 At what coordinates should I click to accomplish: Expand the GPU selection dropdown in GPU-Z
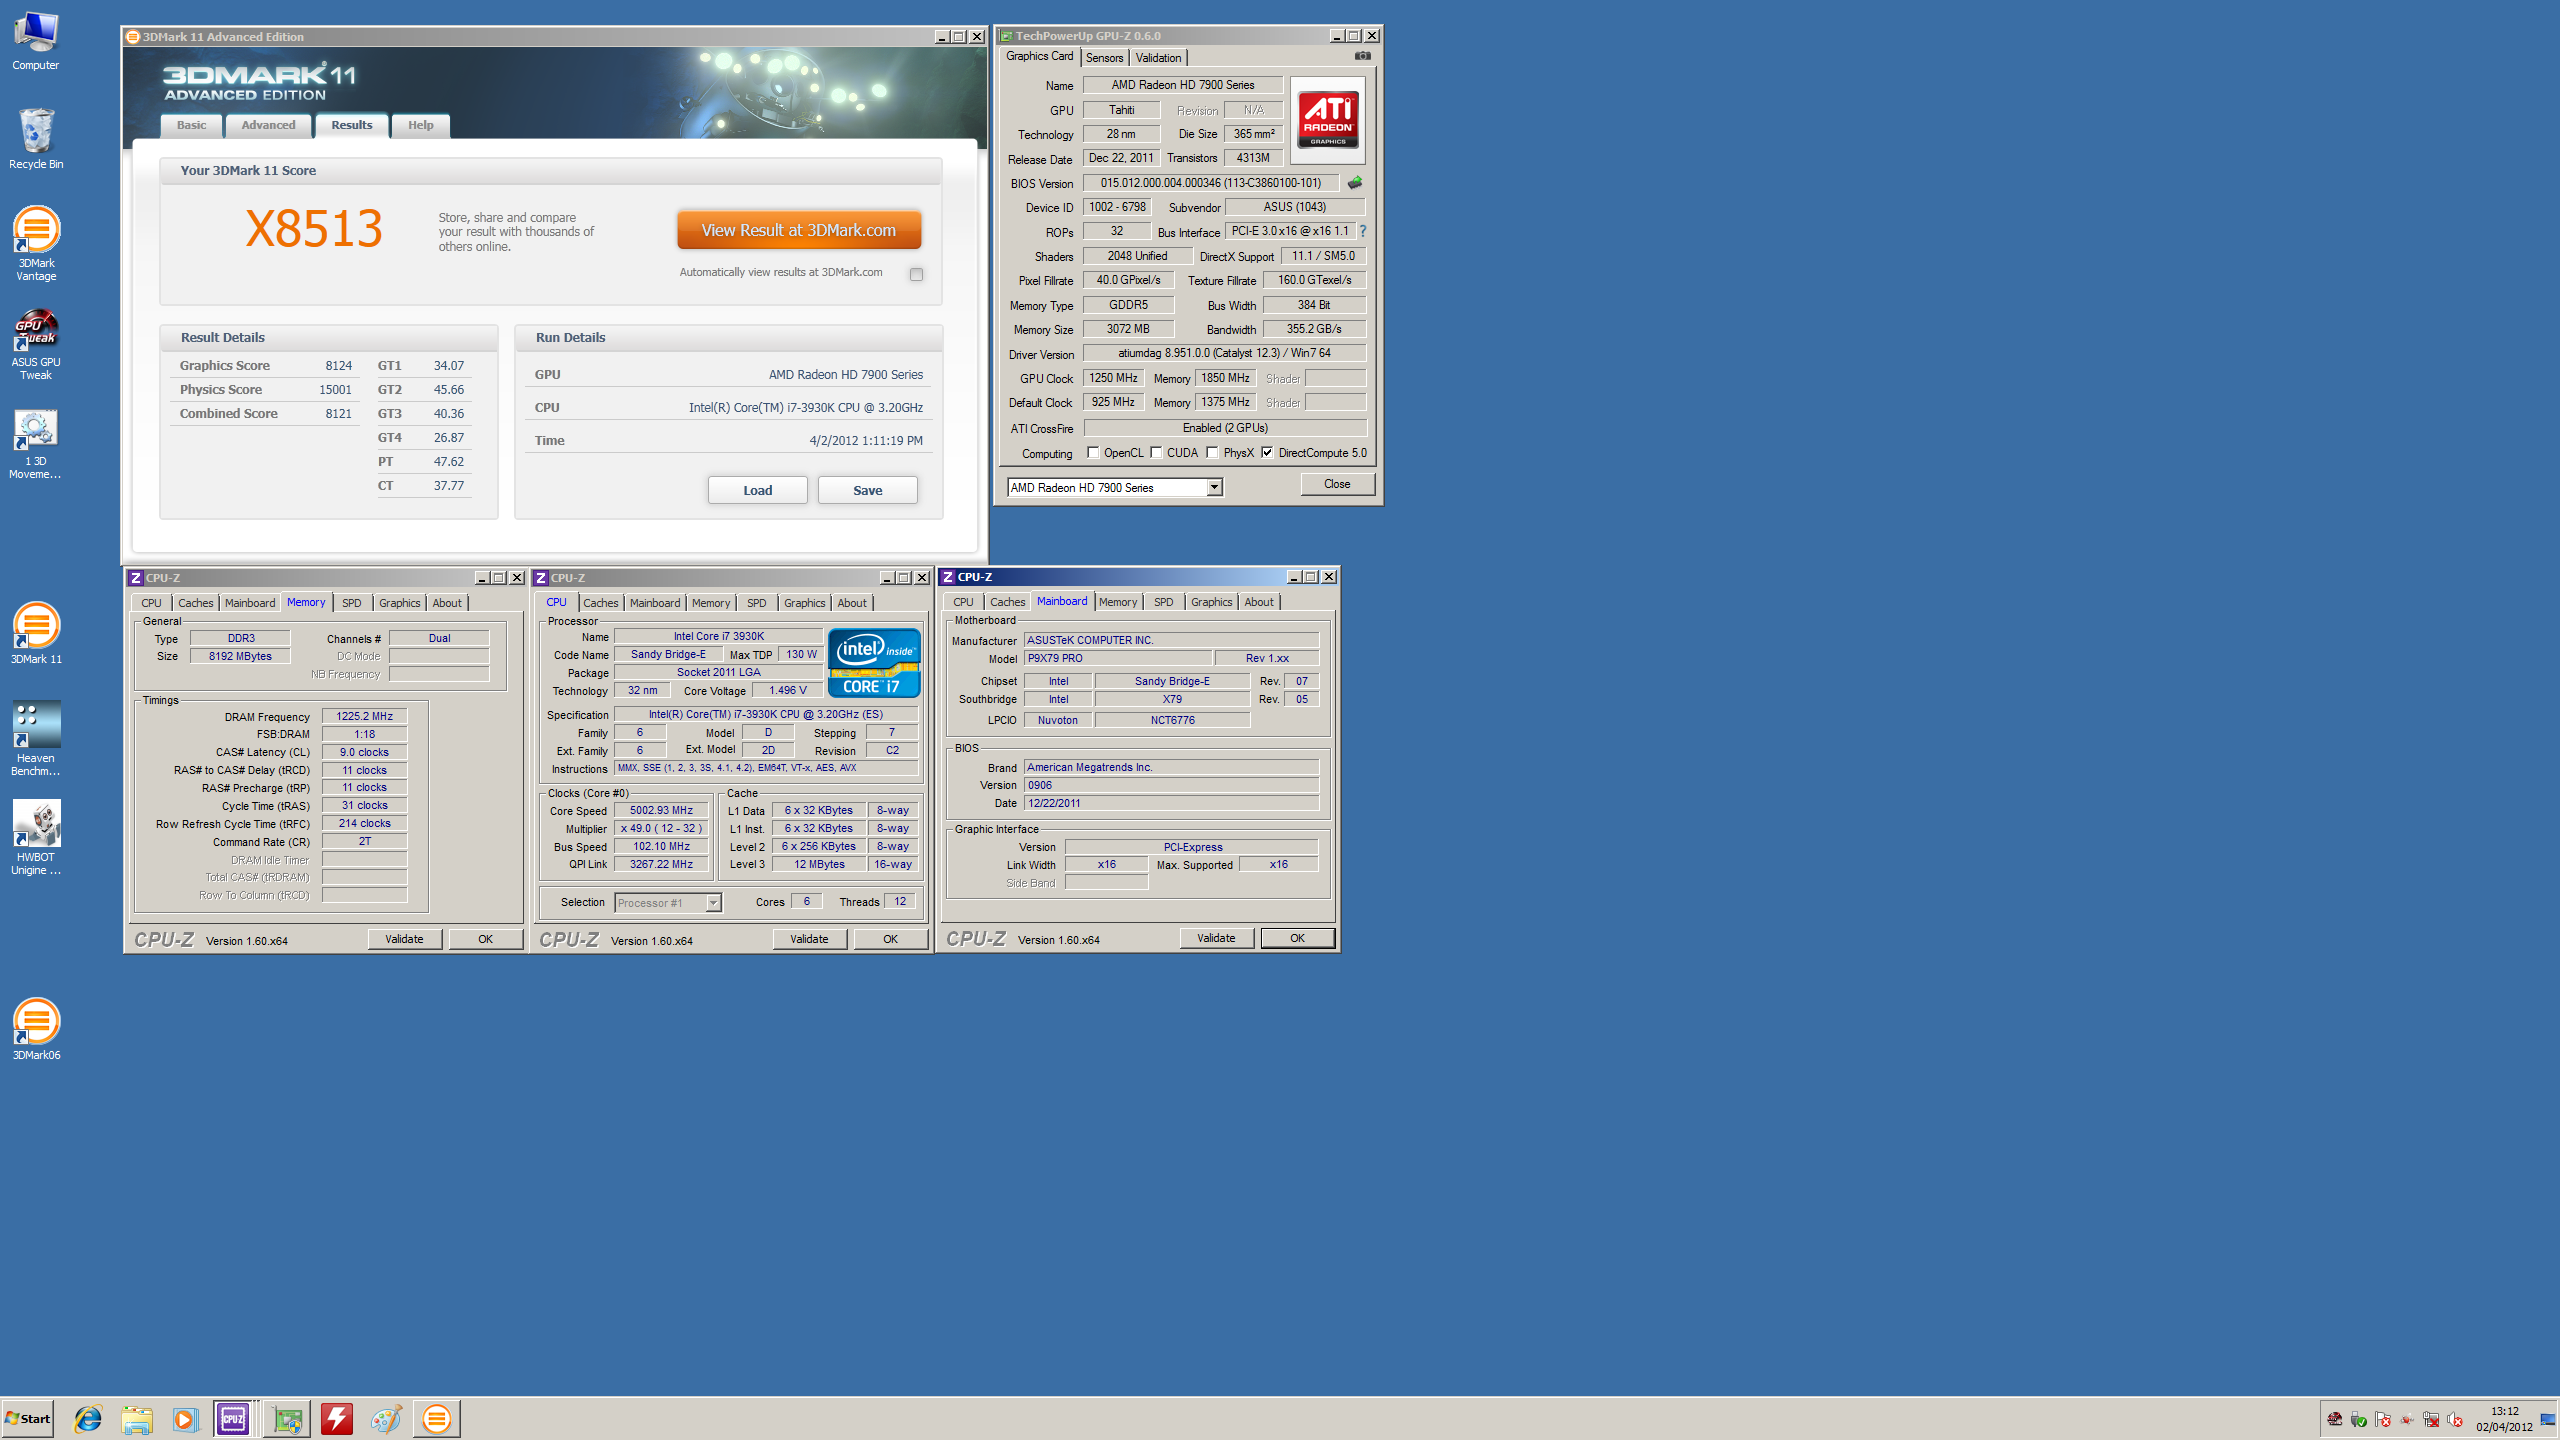point(1214,487)
